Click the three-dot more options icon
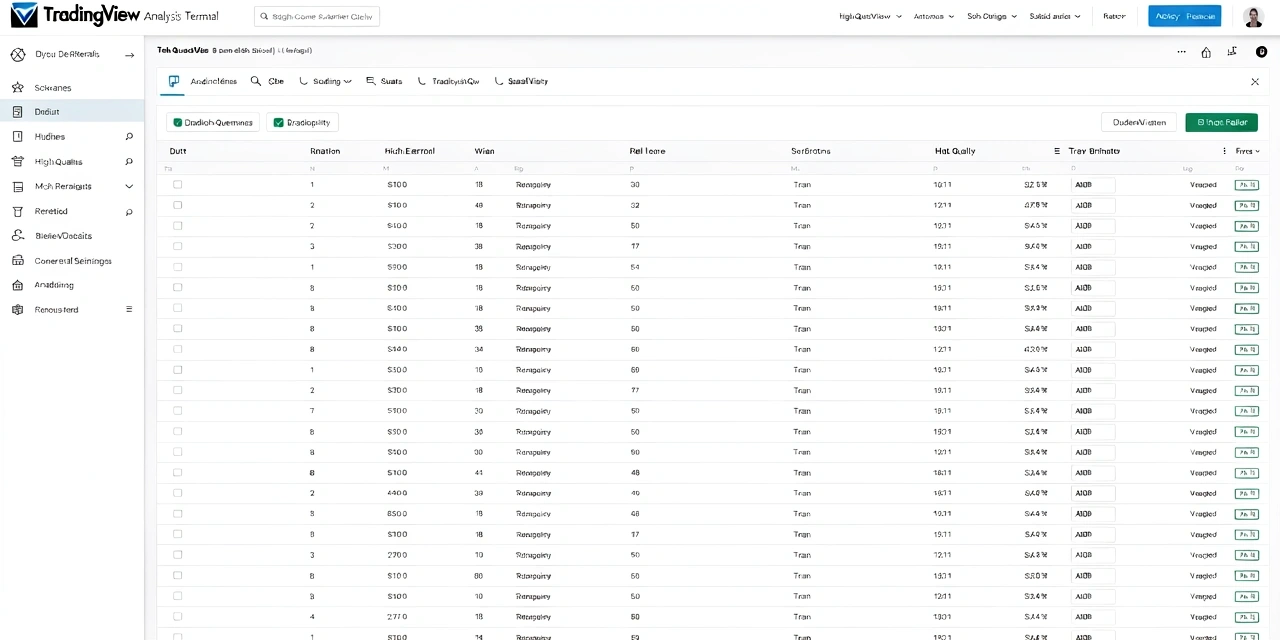1280x640 pixels. [x=1181, y=52]
